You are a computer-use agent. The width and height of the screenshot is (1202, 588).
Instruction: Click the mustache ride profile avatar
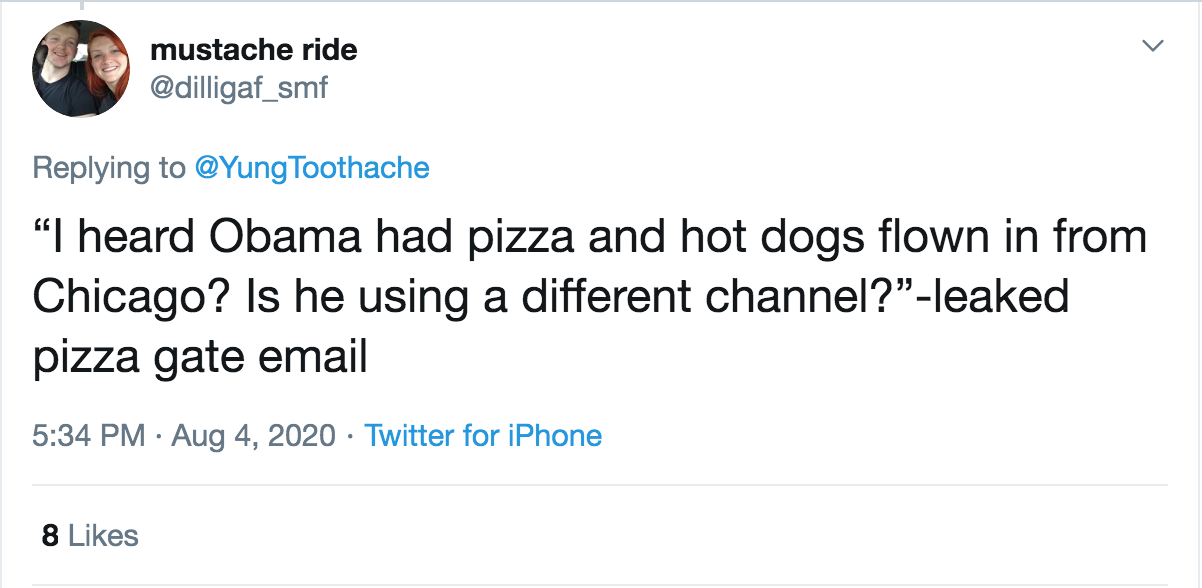[x=82, y=68]
